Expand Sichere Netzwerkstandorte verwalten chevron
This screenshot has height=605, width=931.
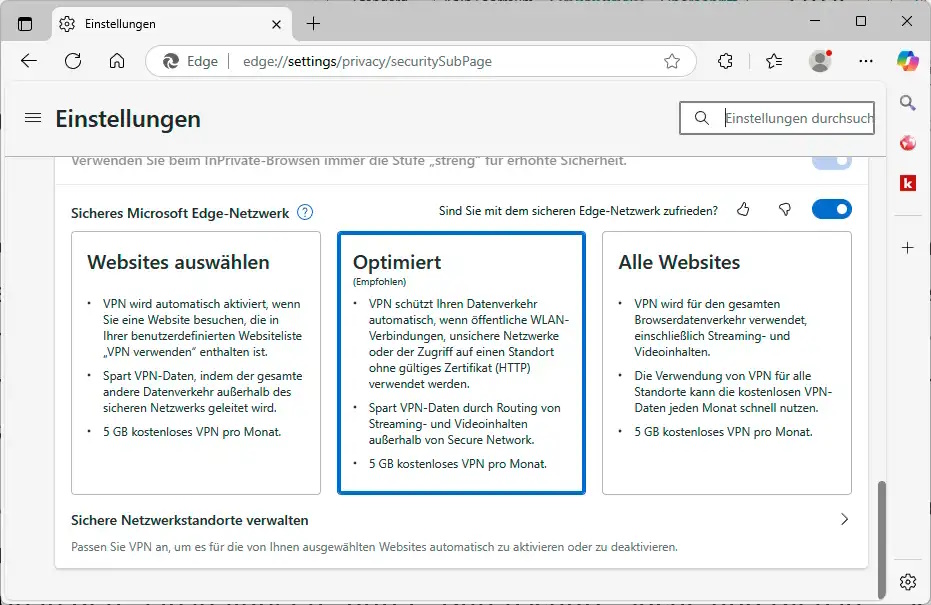(844, 520)
